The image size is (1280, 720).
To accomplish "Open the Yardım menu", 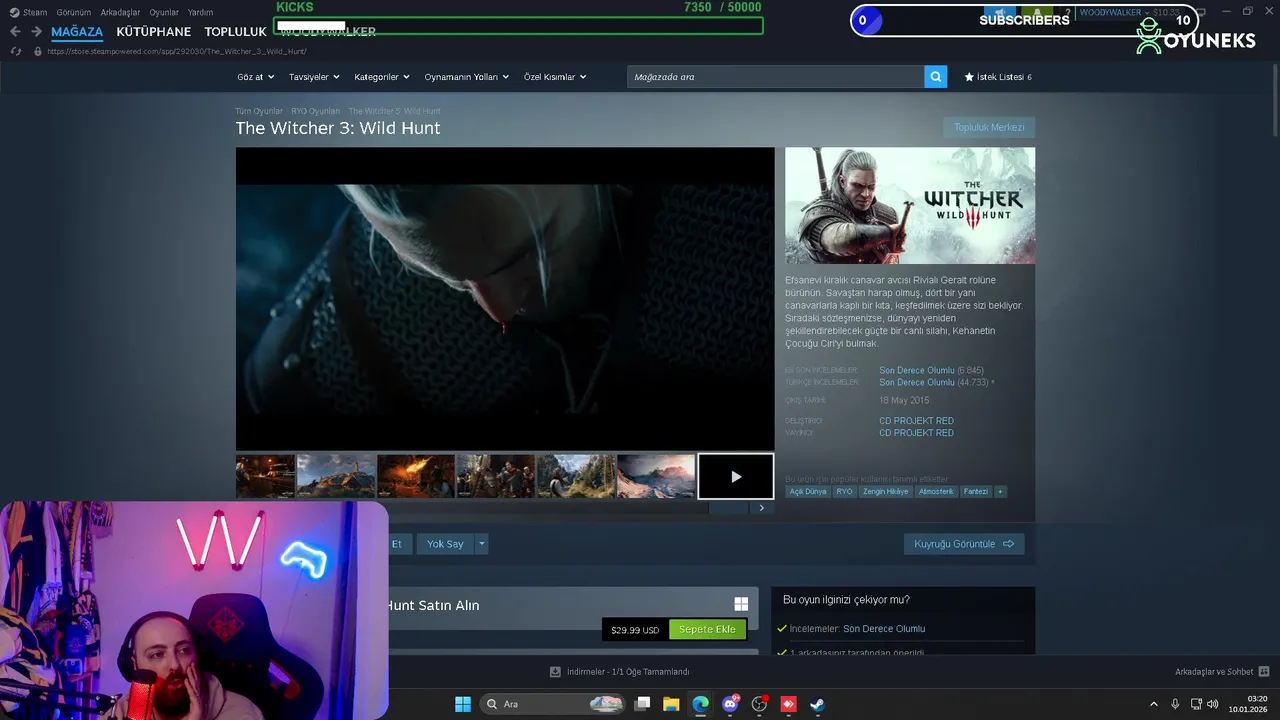I will point(200,12).
